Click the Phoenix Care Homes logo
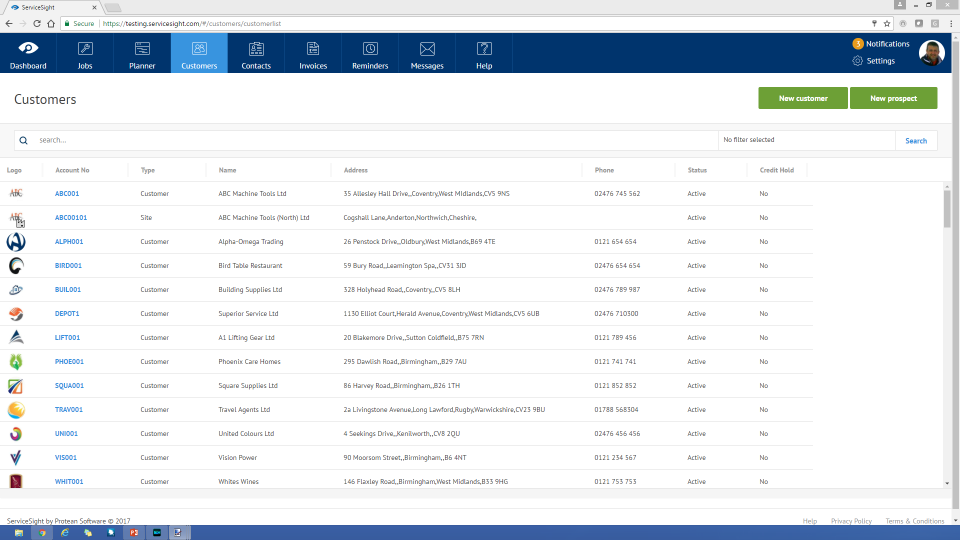This screenshot has height=540, width=960. [x=16, y=361]
